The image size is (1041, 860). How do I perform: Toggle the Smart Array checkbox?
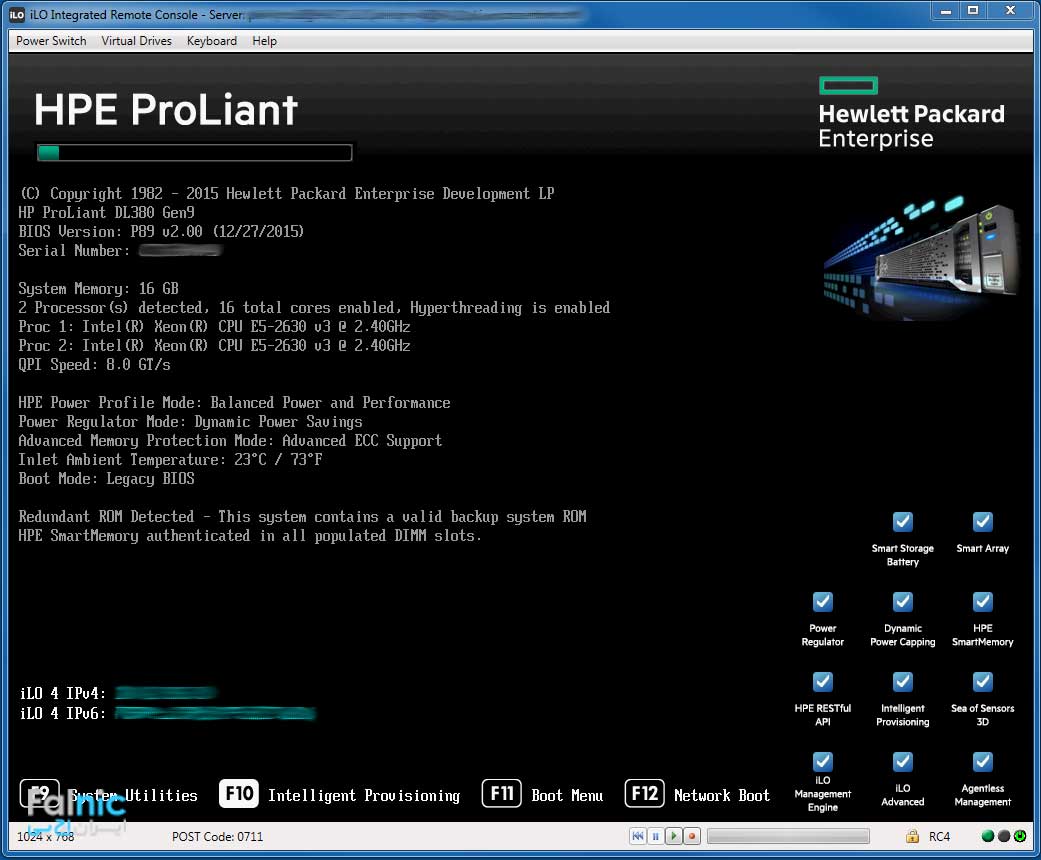982,522
